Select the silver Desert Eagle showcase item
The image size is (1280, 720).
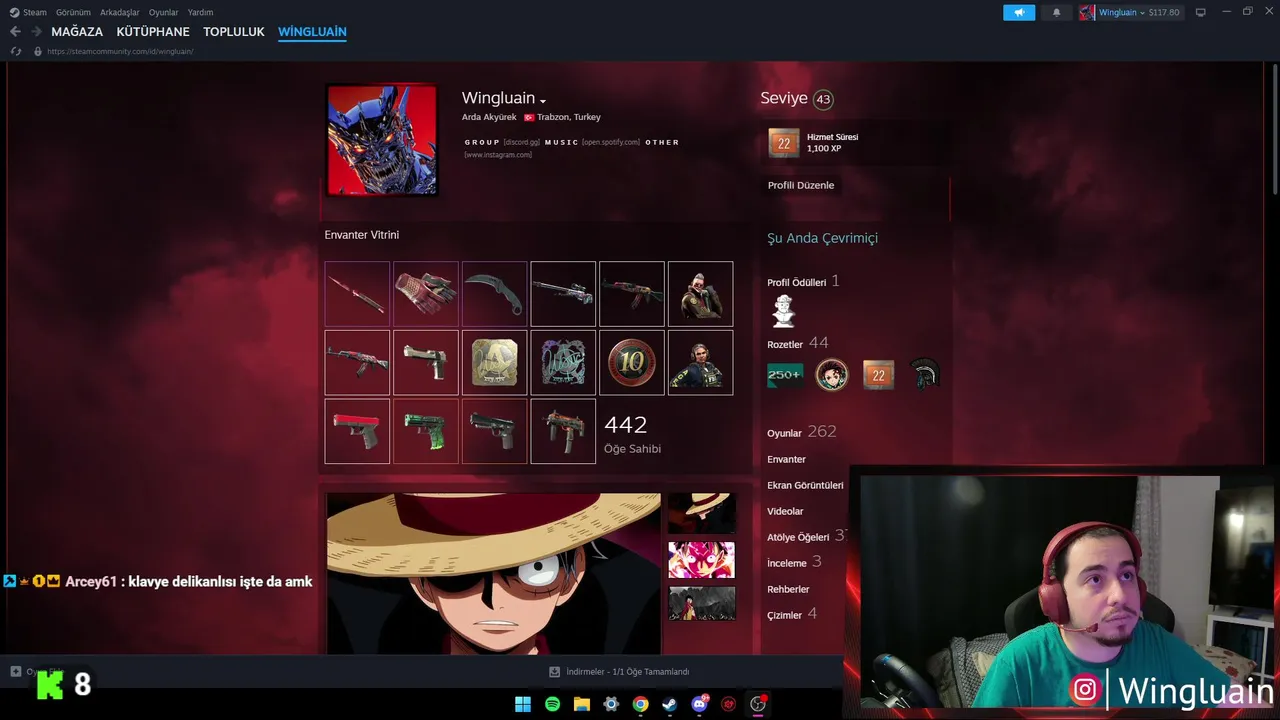(426, 363)
